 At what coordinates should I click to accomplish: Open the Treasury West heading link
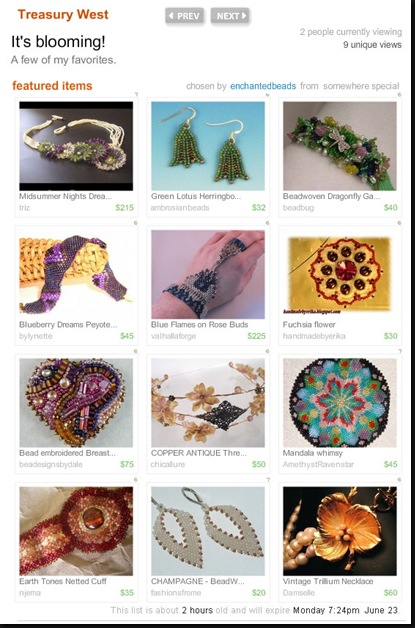coord(63,14)
